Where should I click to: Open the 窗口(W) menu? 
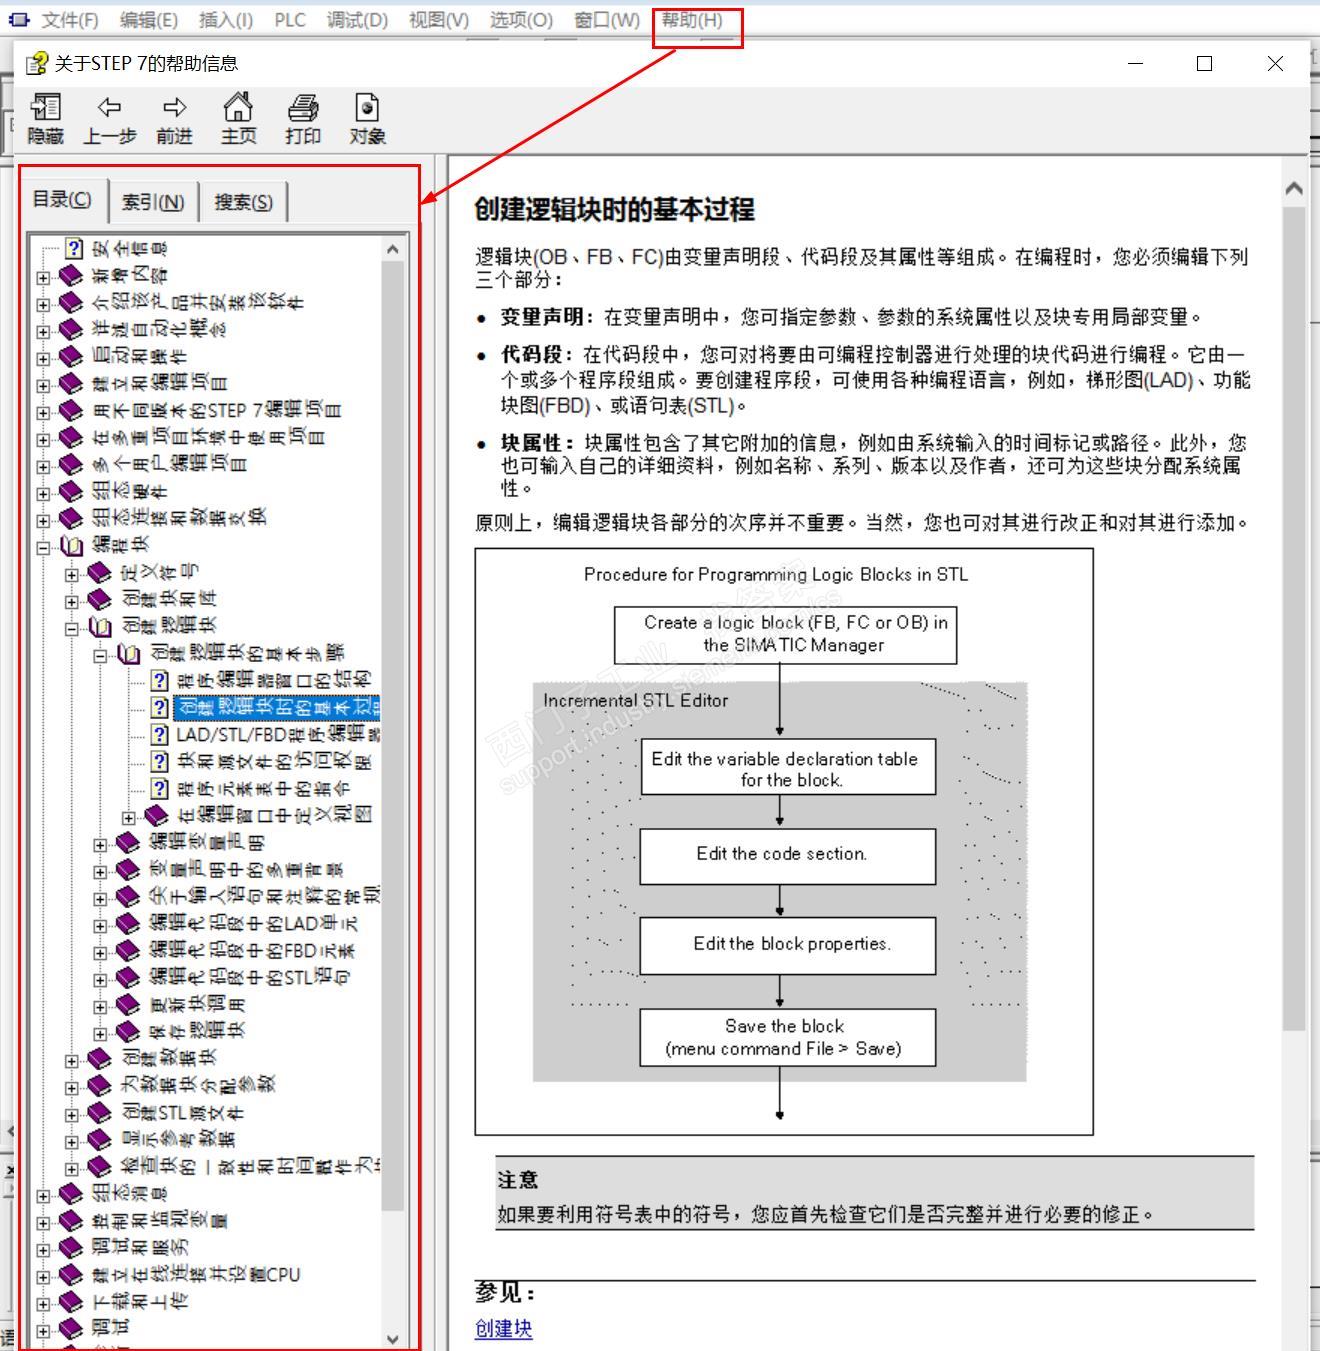point(607,20)
